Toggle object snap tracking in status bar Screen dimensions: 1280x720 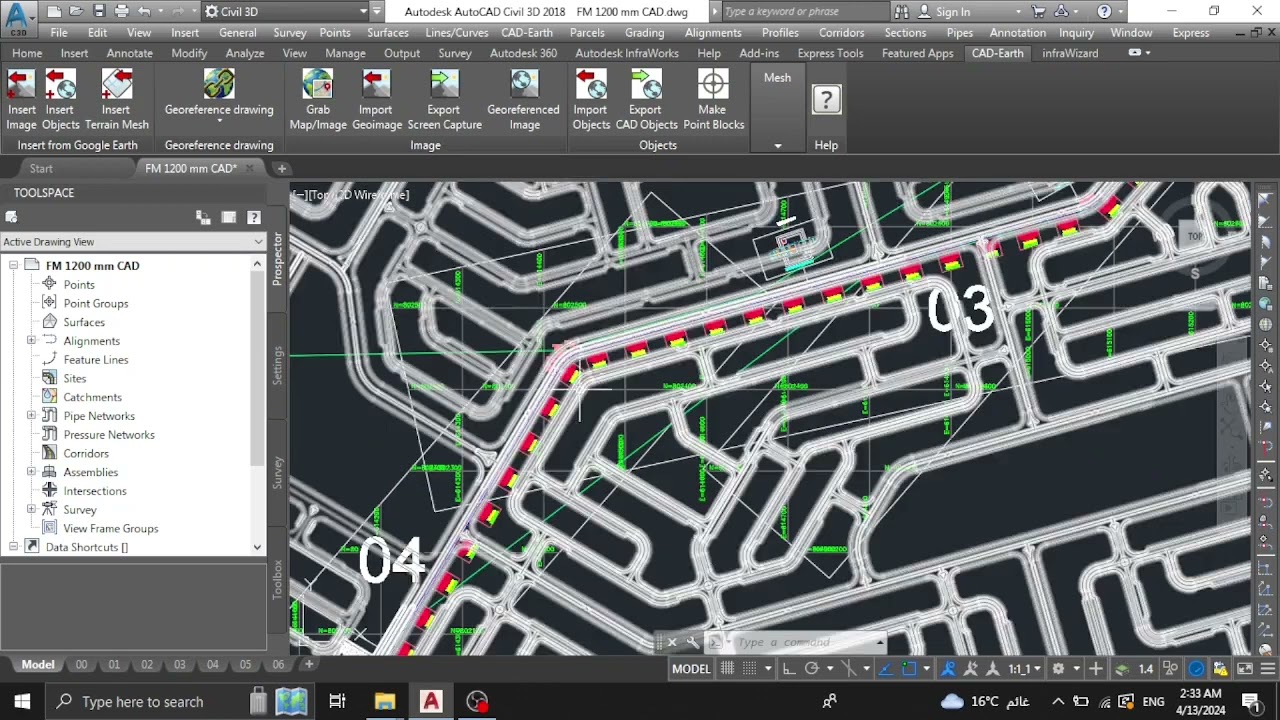pos(884,669)
